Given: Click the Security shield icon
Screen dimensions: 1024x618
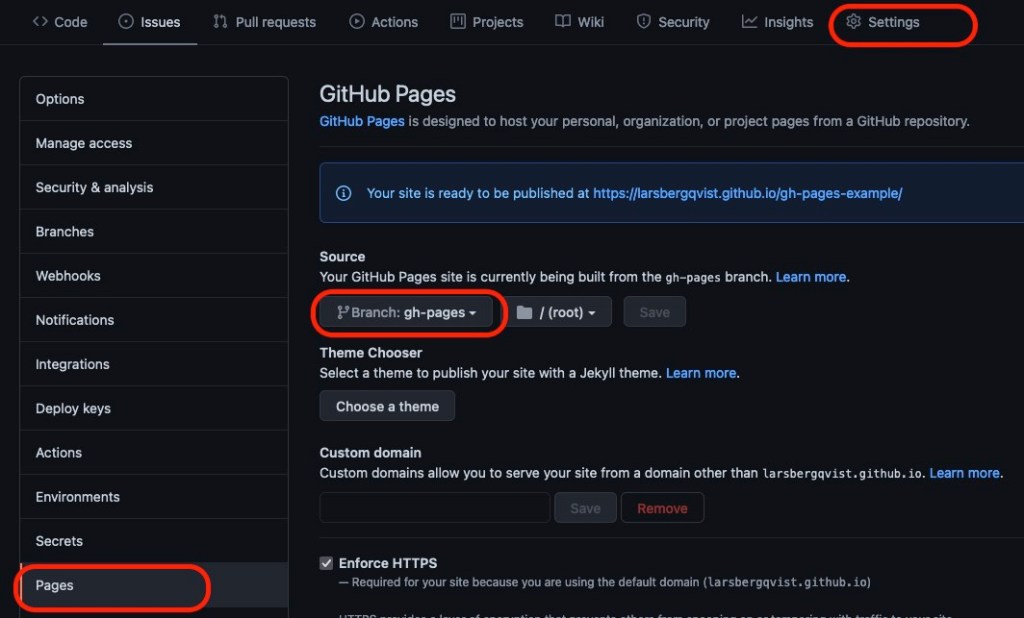Looking at the screenshot, I should pyautogui.click(x=644, y=22).
